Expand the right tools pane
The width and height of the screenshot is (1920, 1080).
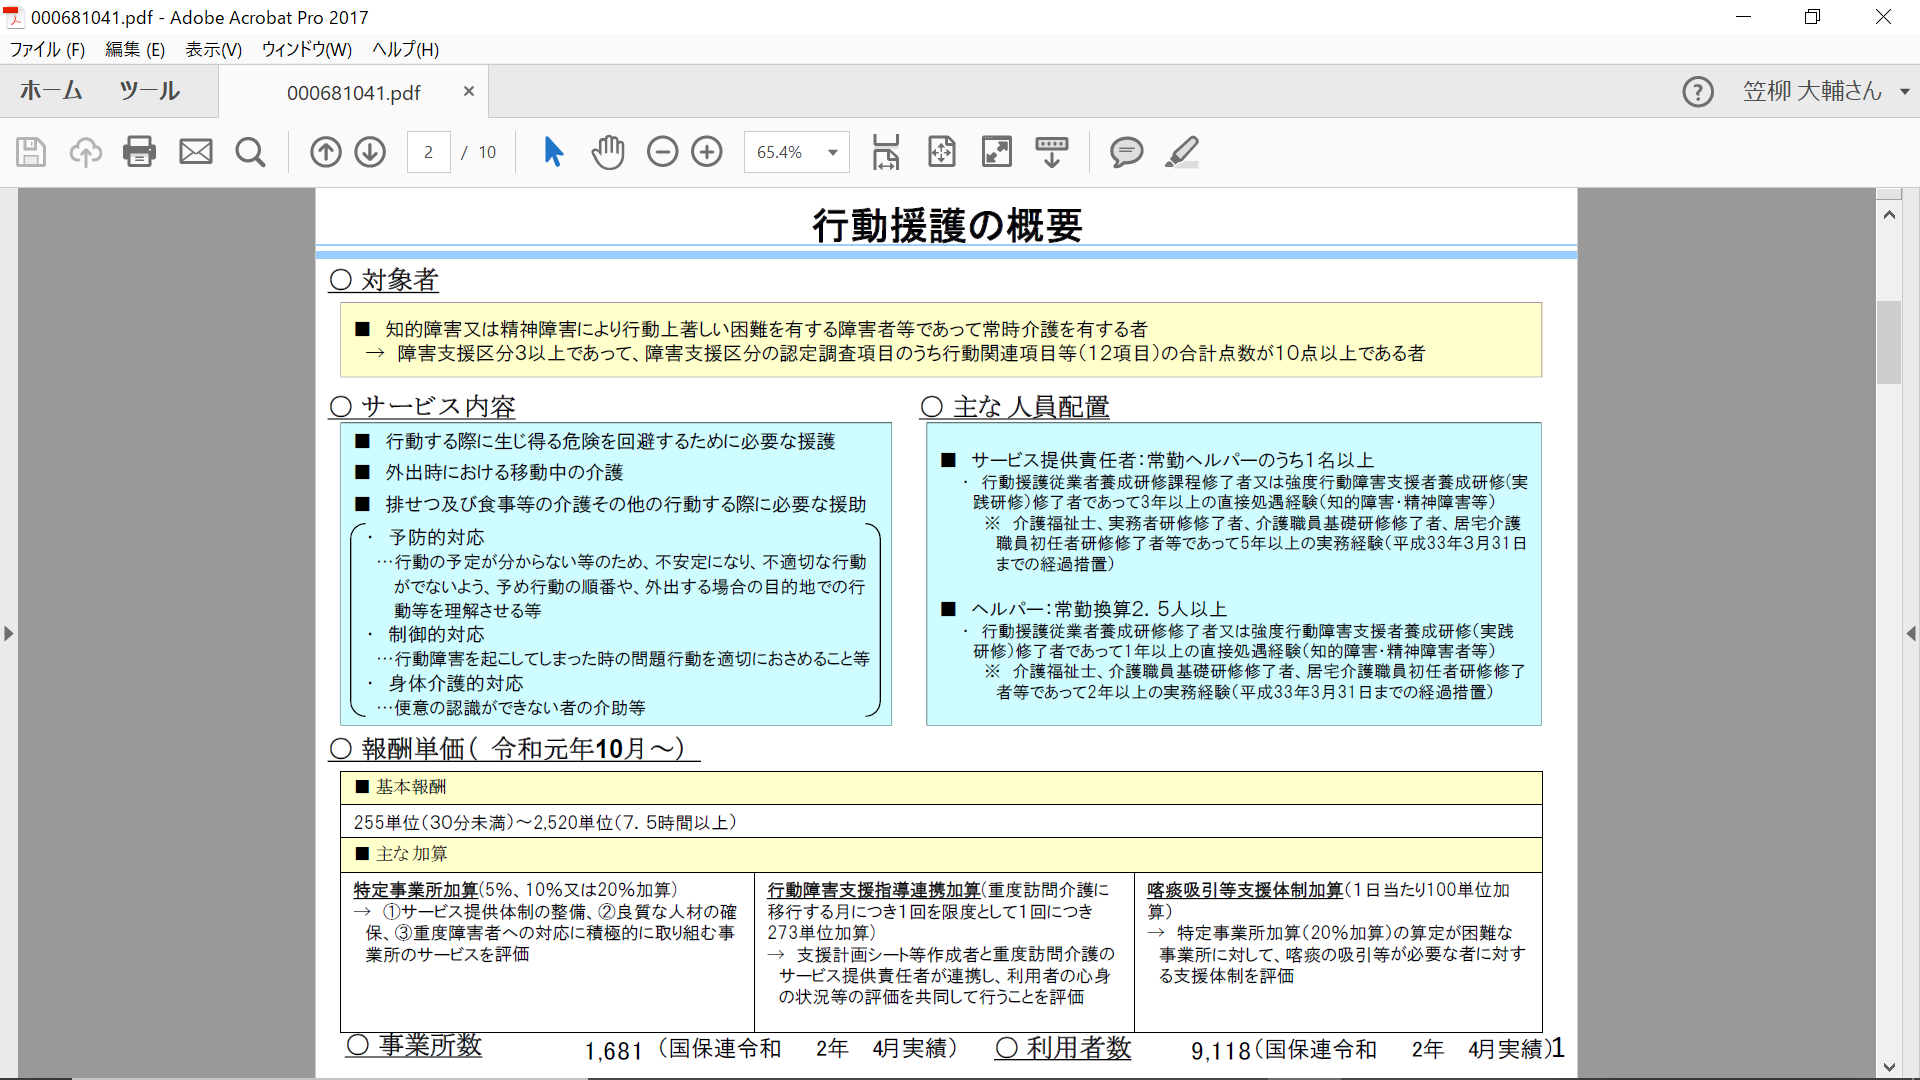tap(1911, 633)
